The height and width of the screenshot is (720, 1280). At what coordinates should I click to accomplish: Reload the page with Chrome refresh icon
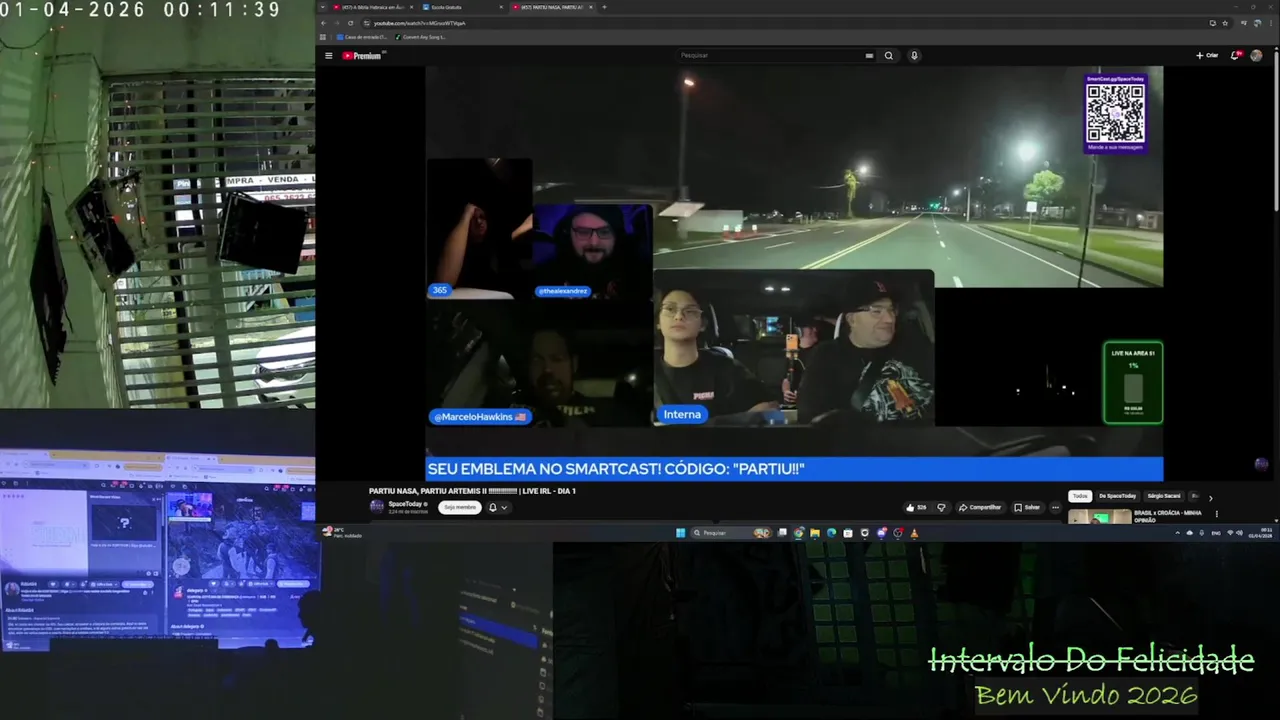point(350,23)
